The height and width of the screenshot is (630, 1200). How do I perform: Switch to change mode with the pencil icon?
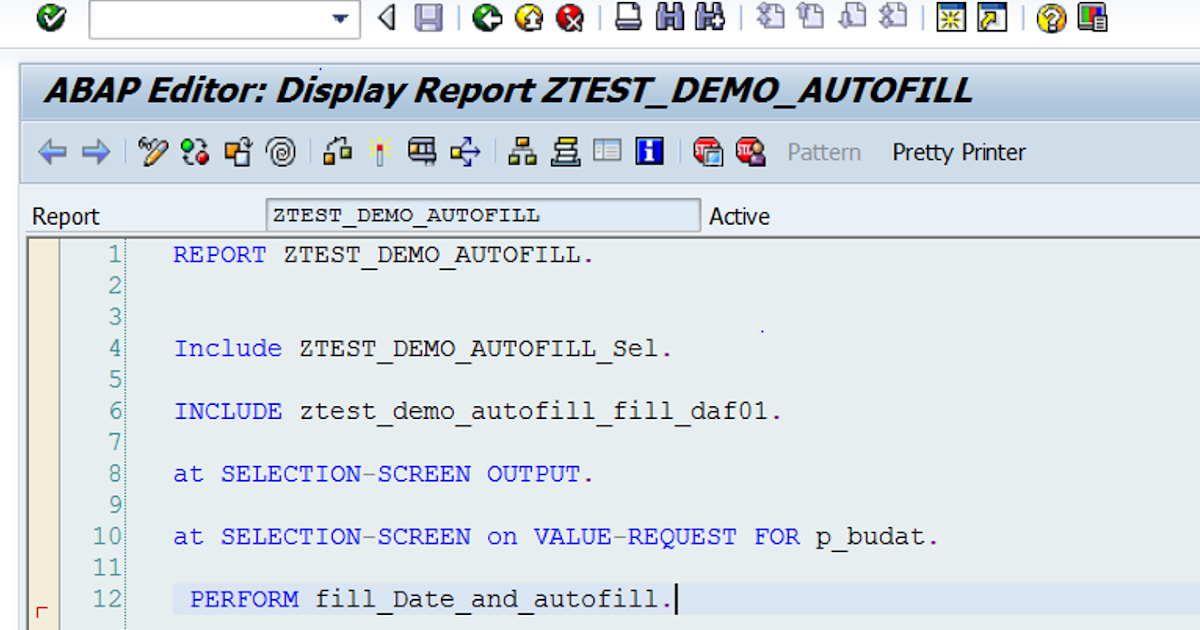point(152,151)
